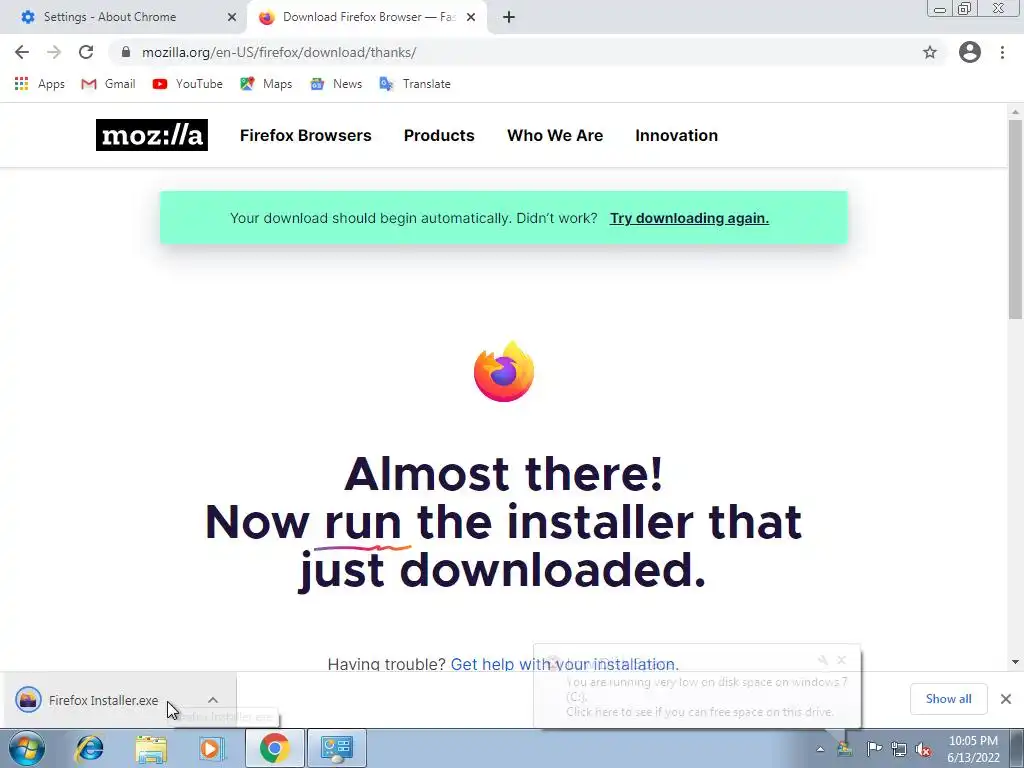The width and height of the screenshot is (1024, 768).
Task: Open the Windows Start menu
Action: (27, 748)
